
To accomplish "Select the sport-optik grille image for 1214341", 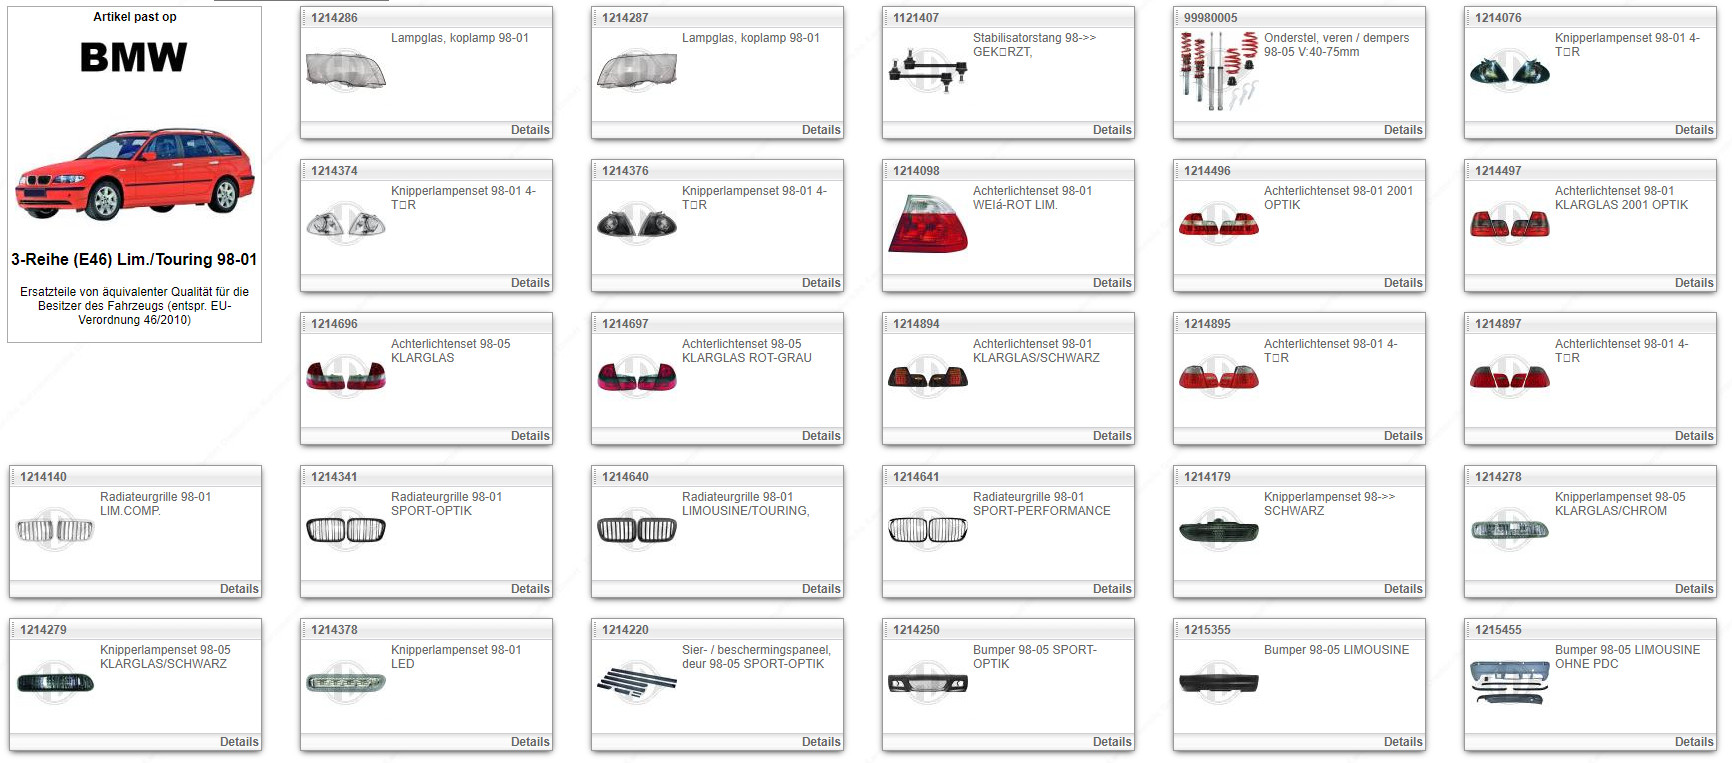I will click(346, 530).
